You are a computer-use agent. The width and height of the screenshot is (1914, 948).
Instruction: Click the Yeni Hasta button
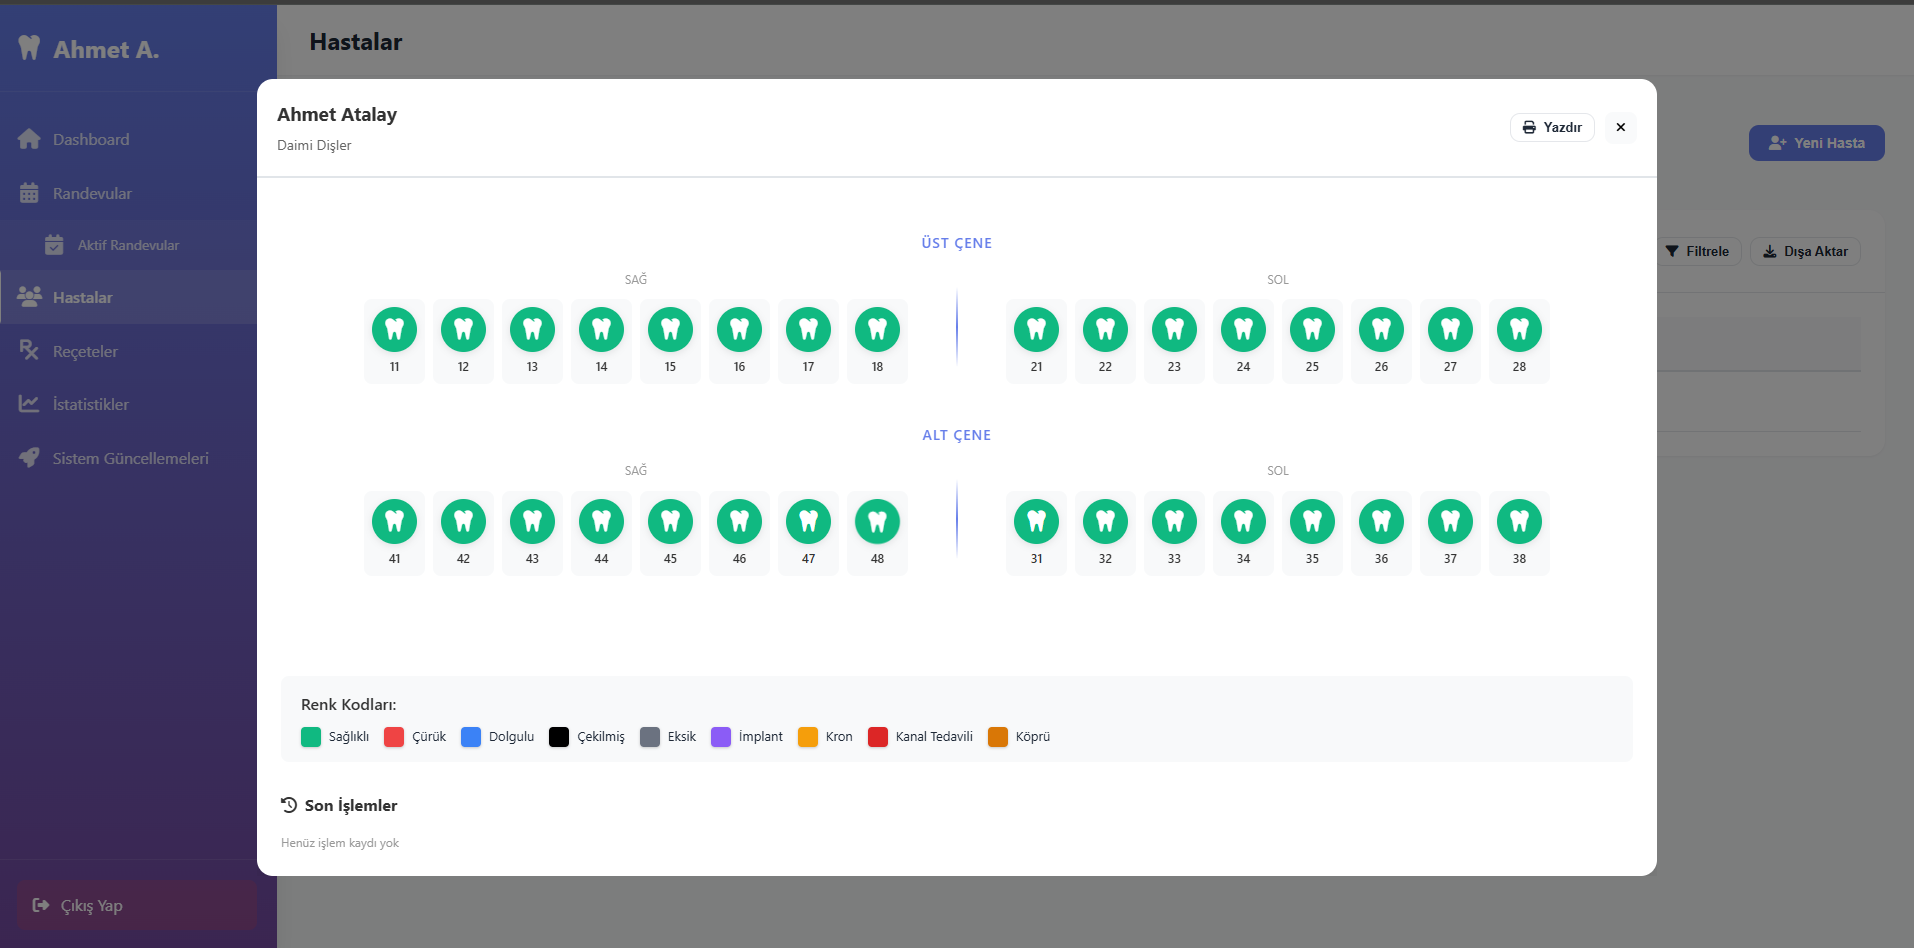(1816, 143)
